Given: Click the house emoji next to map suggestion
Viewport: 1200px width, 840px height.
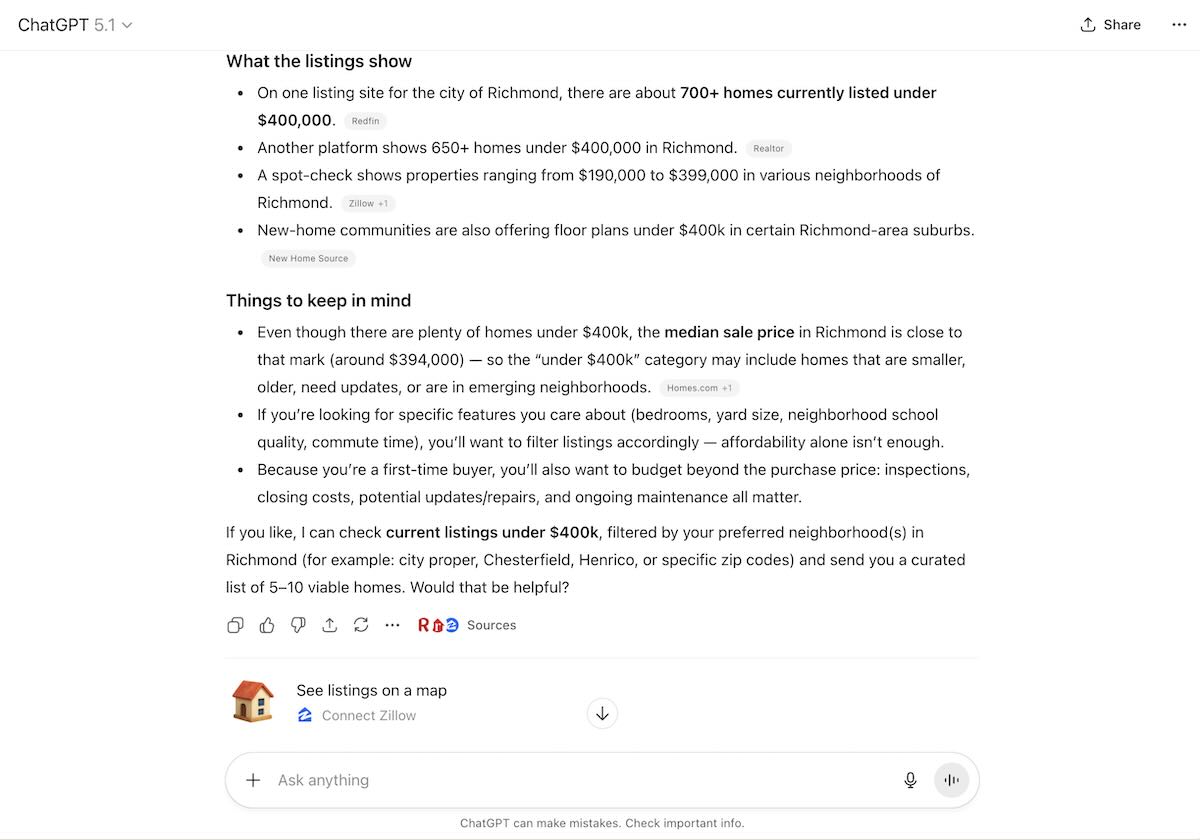Looking at the screenshot, I should click(253, 701).
